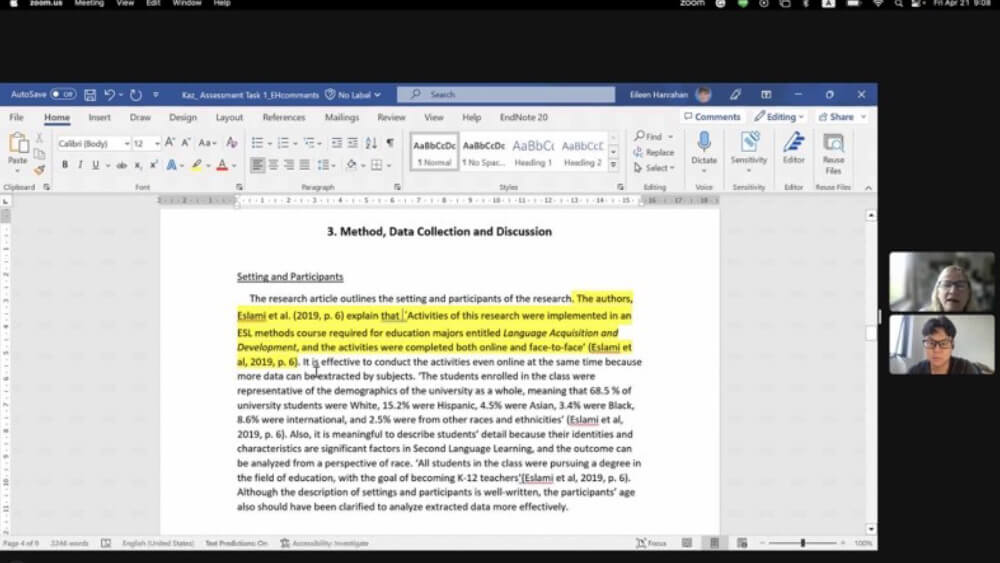The height and width of the screenshot is (563, 1000).
Task: Click the Format Painter brush icon
Action: [x=40, y=170]
